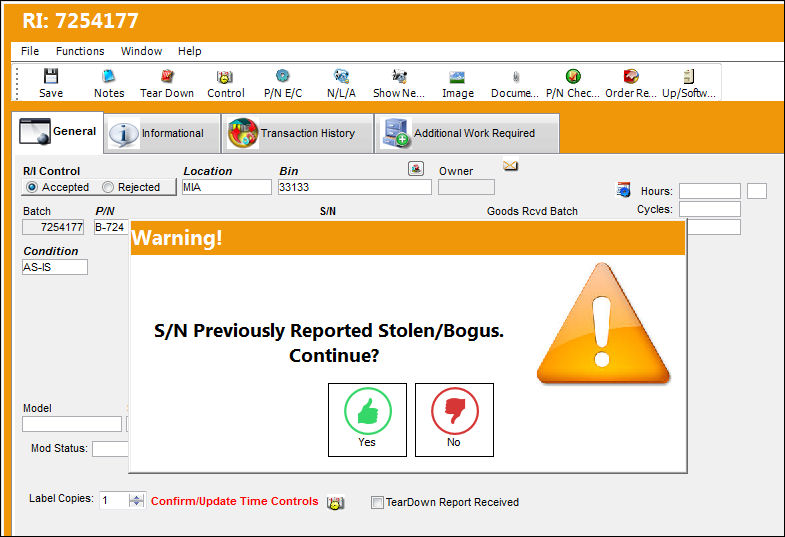Screen dimensions: 785x537
Task: Select the Rejected radio button
Action: point(108,187)
